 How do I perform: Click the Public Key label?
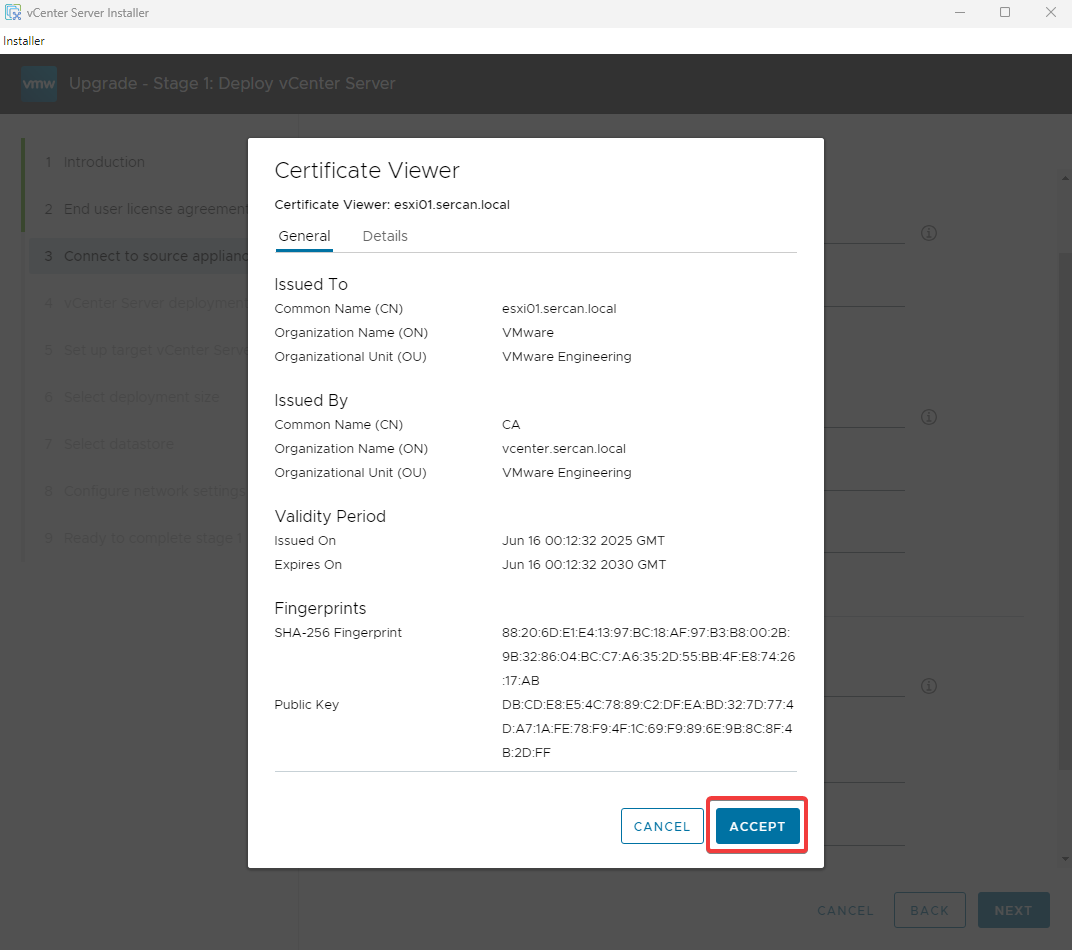[x=307, y=705]
